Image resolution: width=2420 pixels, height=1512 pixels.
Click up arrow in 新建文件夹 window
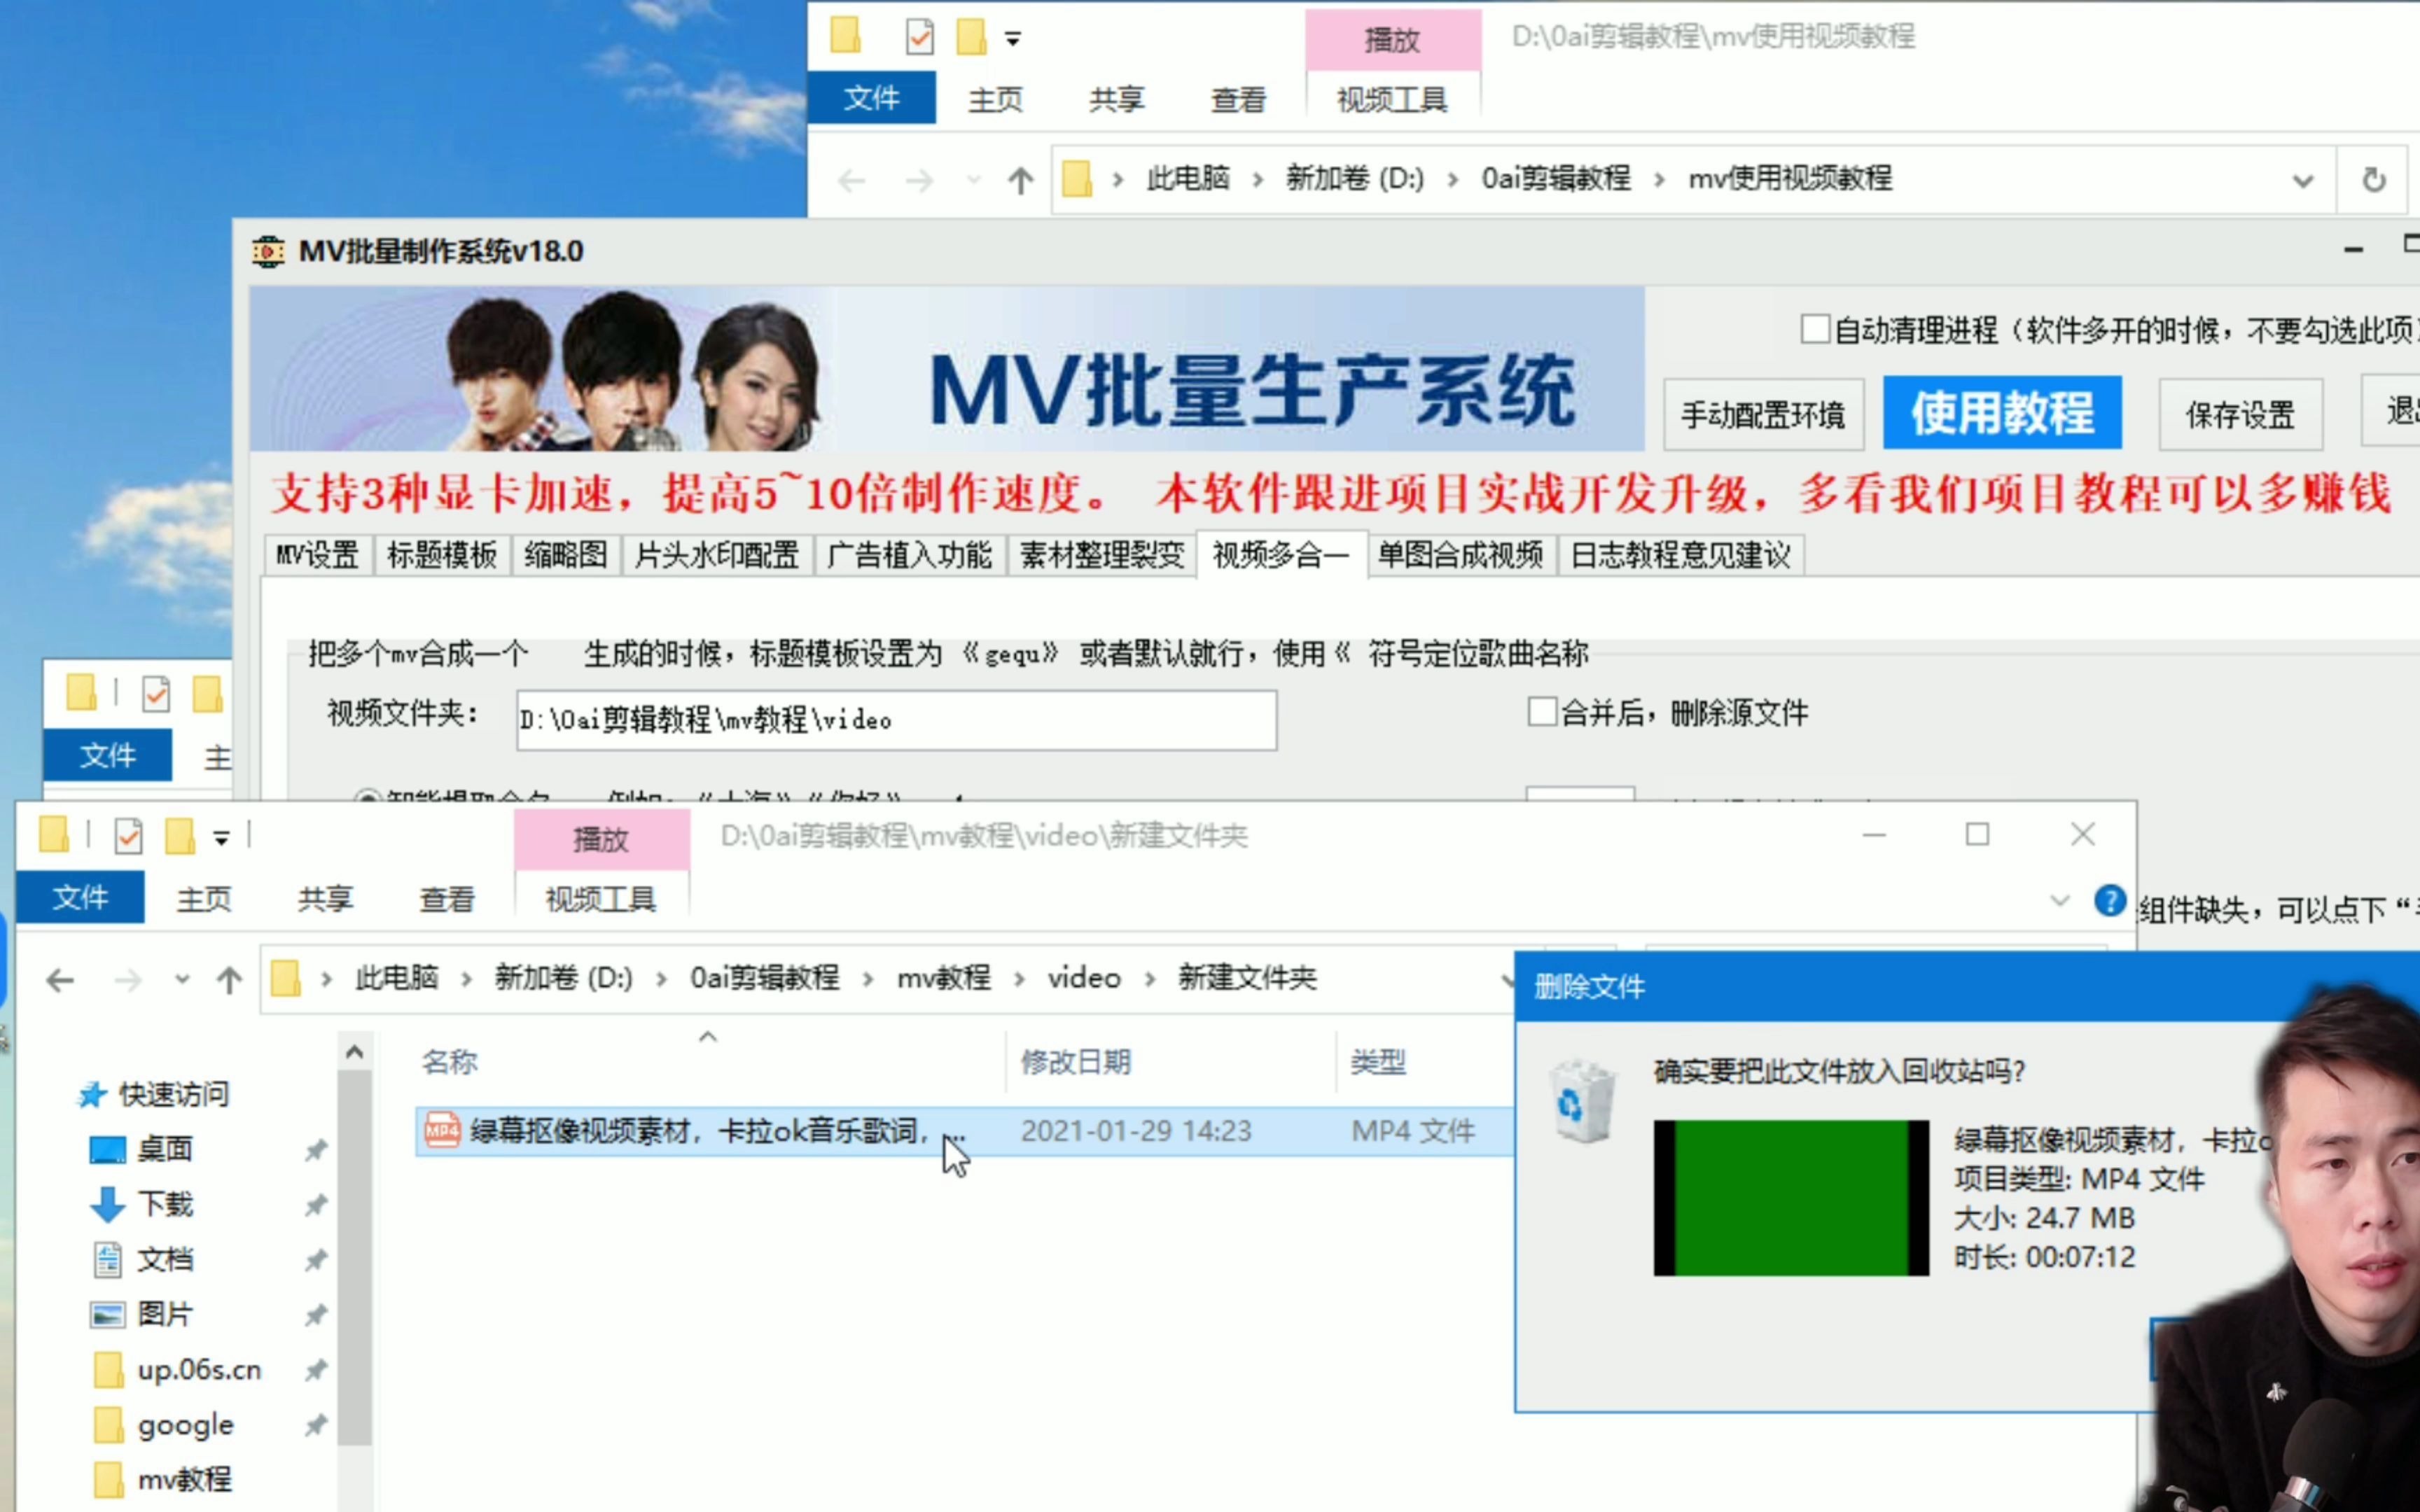(229, 980)
